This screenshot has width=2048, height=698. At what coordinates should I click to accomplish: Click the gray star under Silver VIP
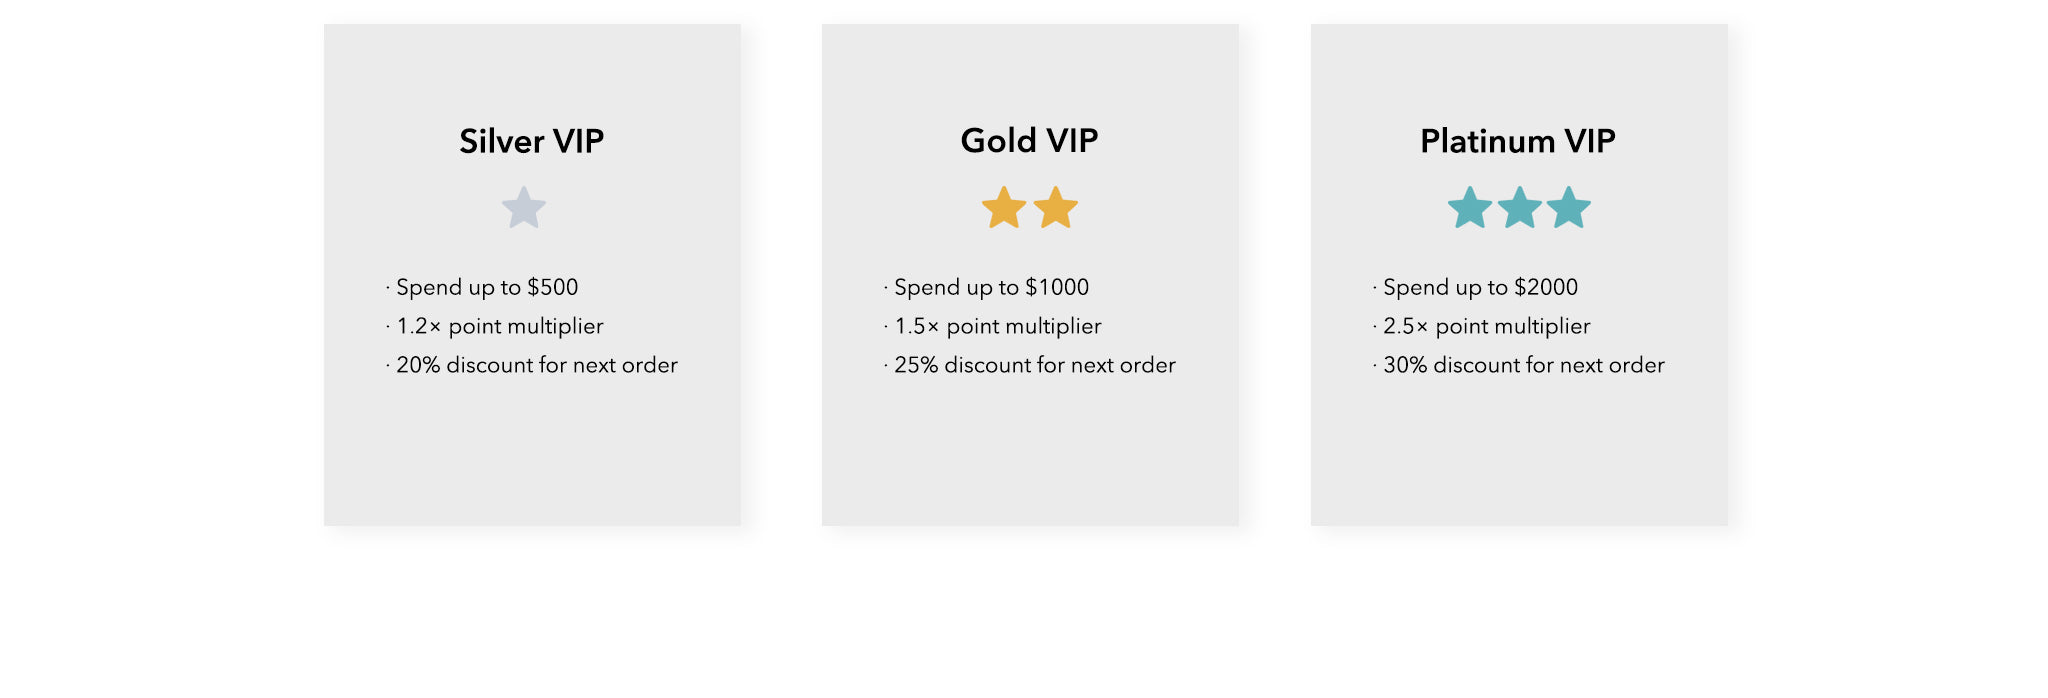tap(524, 208)
